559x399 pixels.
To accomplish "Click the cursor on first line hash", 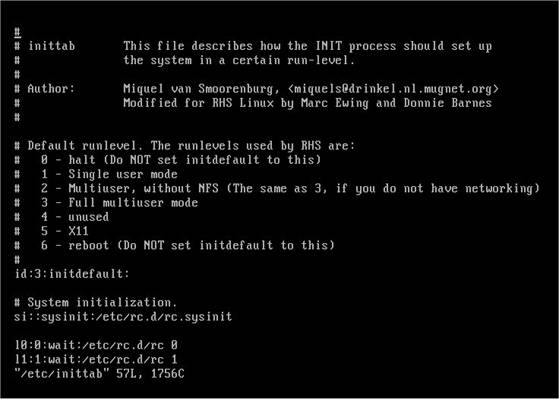I will 17,32.
